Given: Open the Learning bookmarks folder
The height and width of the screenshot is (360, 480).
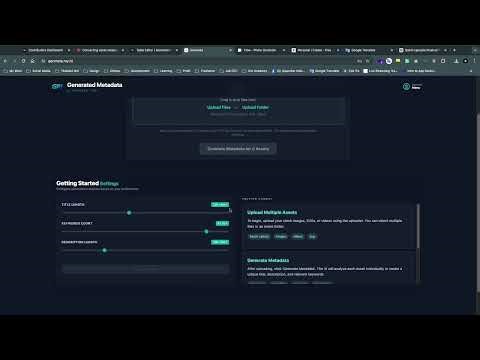Looking at the screenshot, I should 163,71.
